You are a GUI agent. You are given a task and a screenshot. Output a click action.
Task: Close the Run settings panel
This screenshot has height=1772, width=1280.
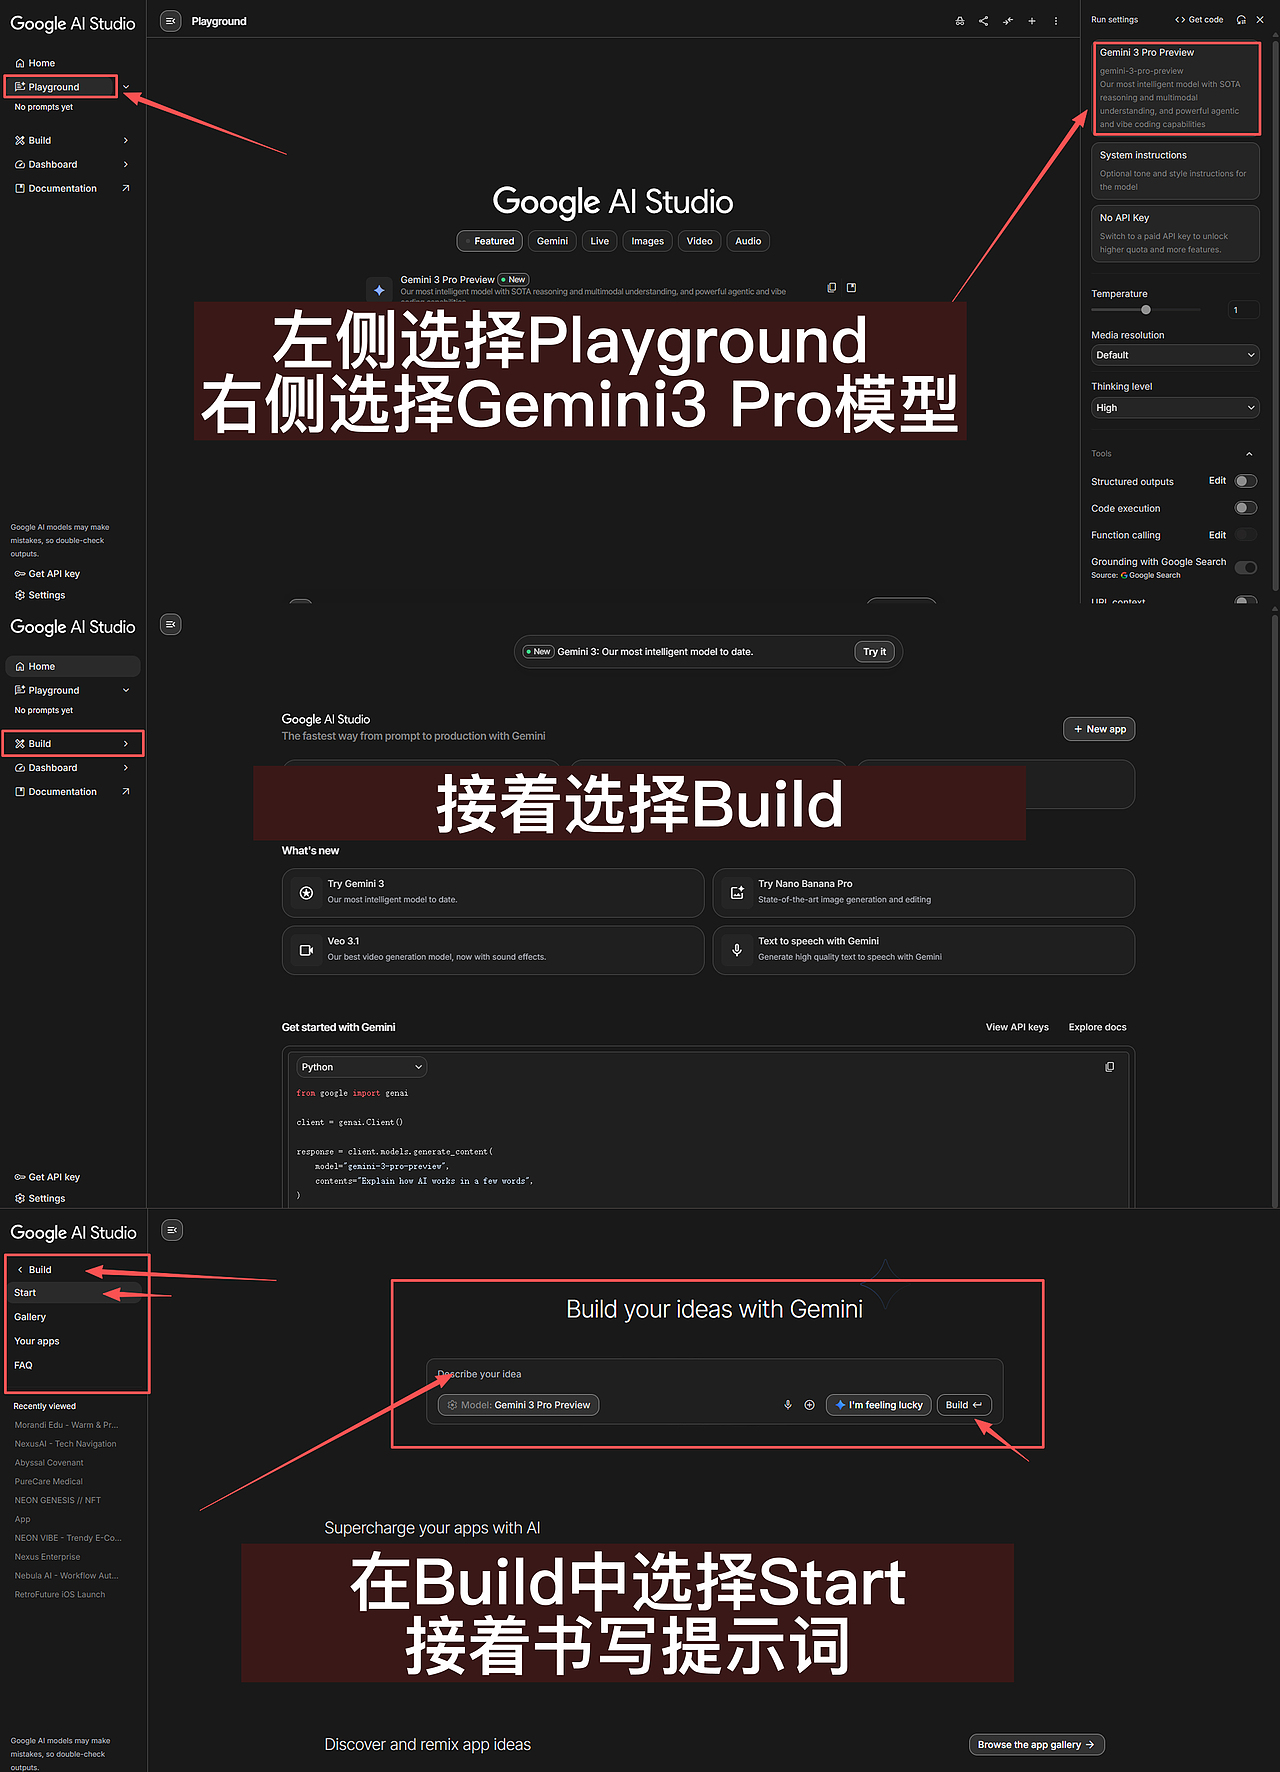1260,19
